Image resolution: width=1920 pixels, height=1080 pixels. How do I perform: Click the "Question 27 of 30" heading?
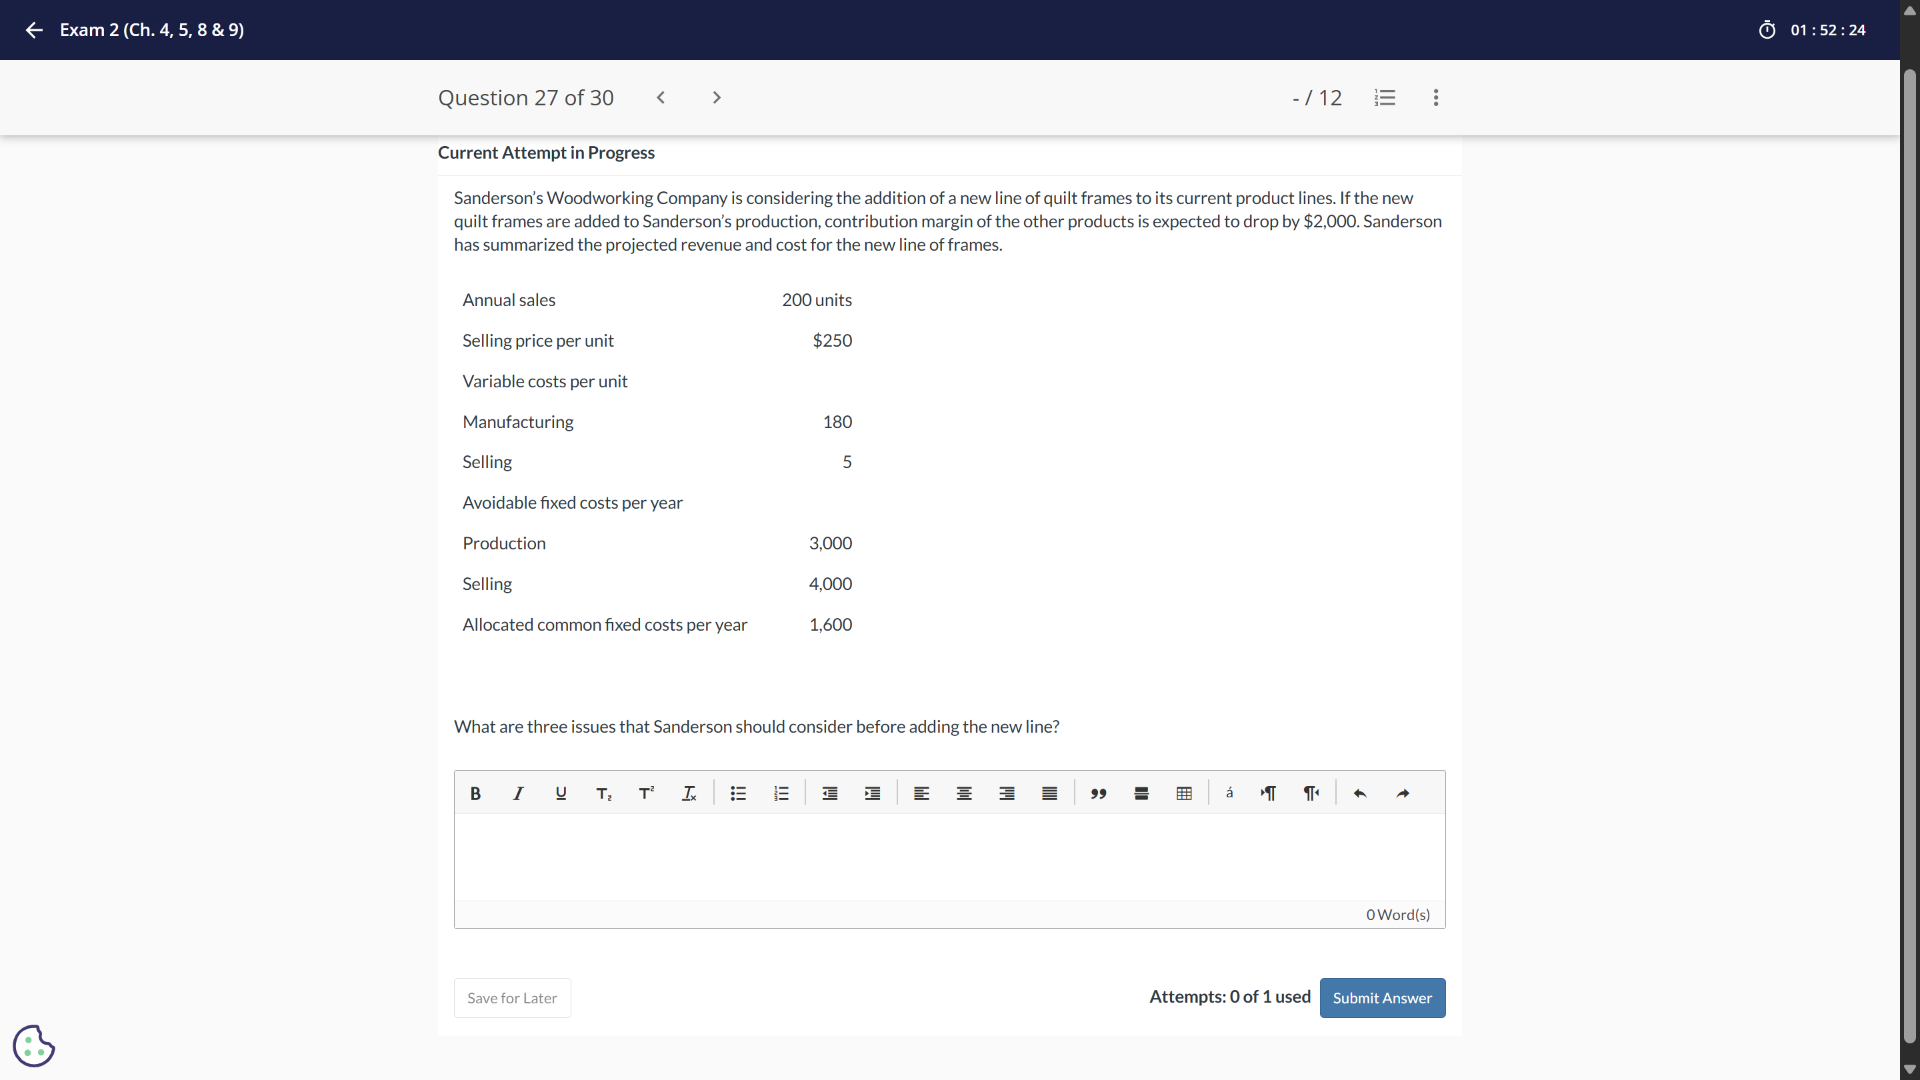coord(526,98)
